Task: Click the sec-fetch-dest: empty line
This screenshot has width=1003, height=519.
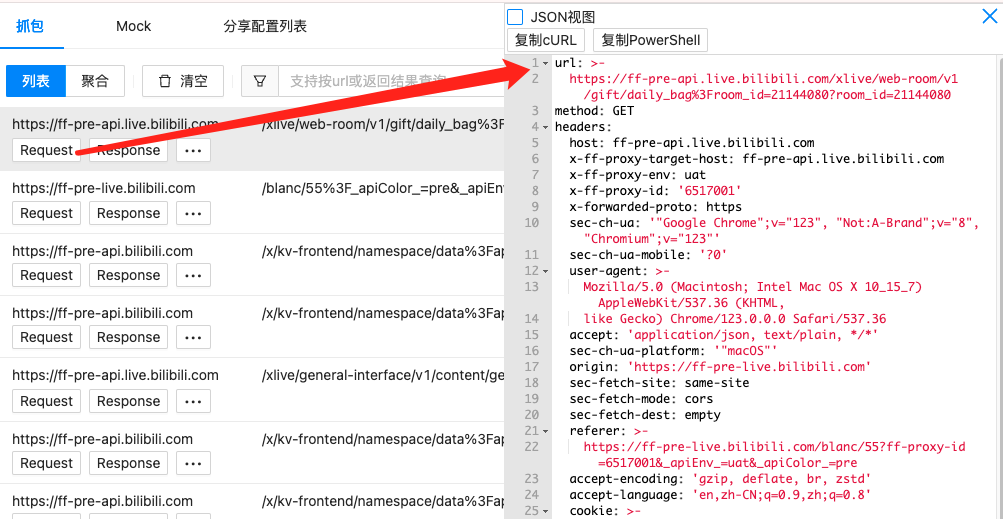Action: click(x=645, y=415)
